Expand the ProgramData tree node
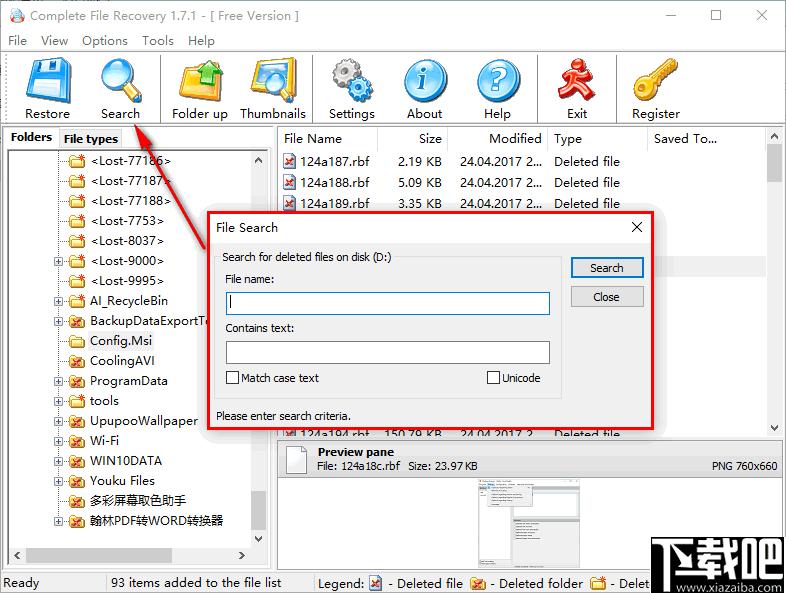This screenshot has width=786, height=593. [59, 381]
